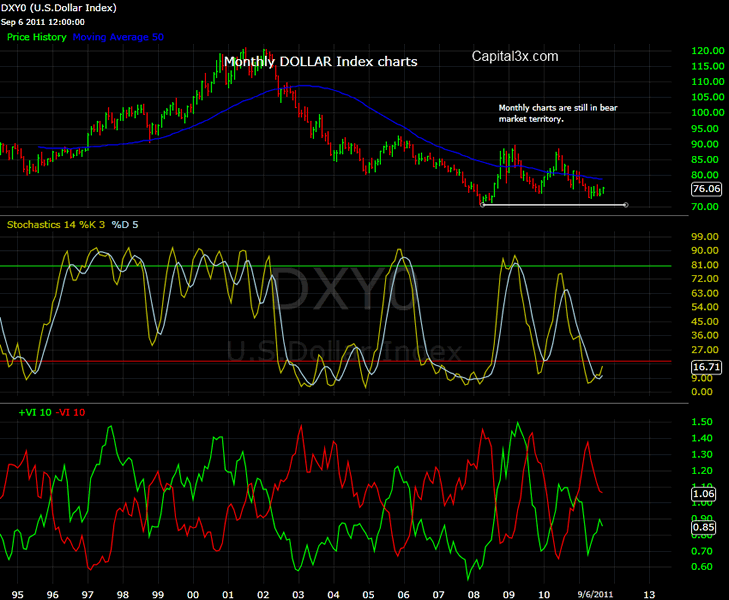The height and width of the screenshot is (600, 729).
Task: Click the +VI 10 legend label
Action: tap(34, 412)
